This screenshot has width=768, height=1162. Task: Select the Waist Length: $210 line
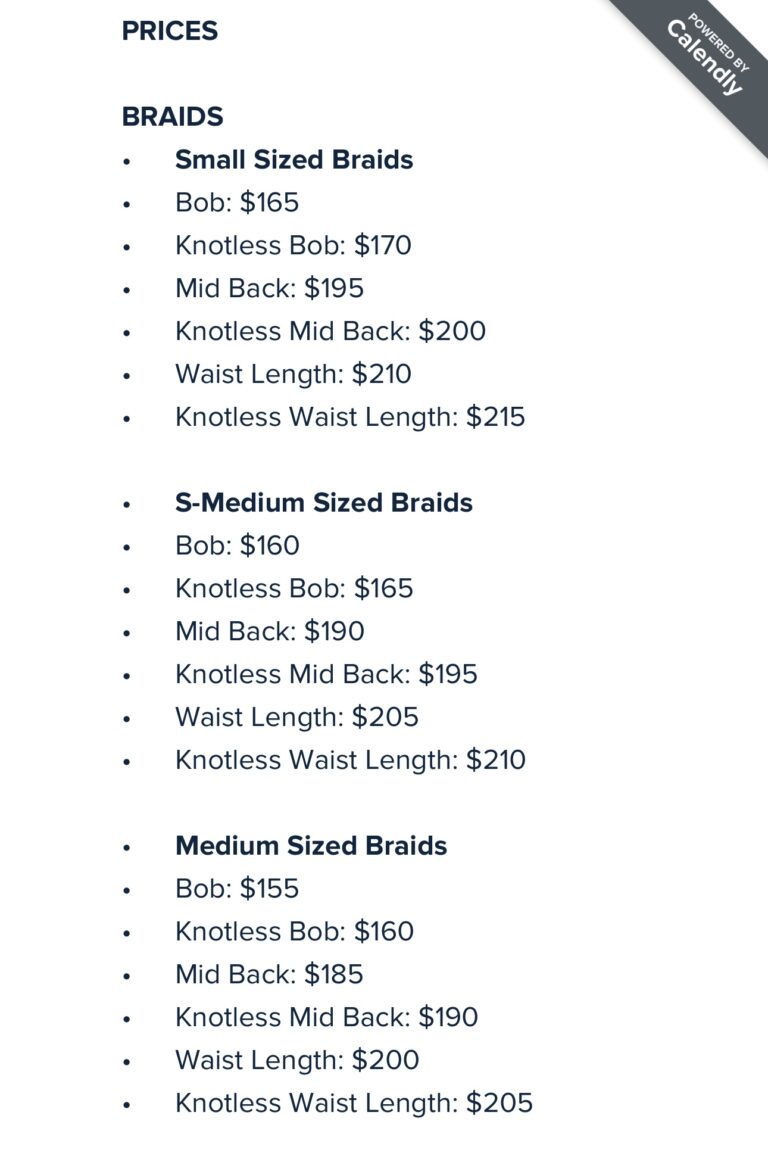click(293, 375)
